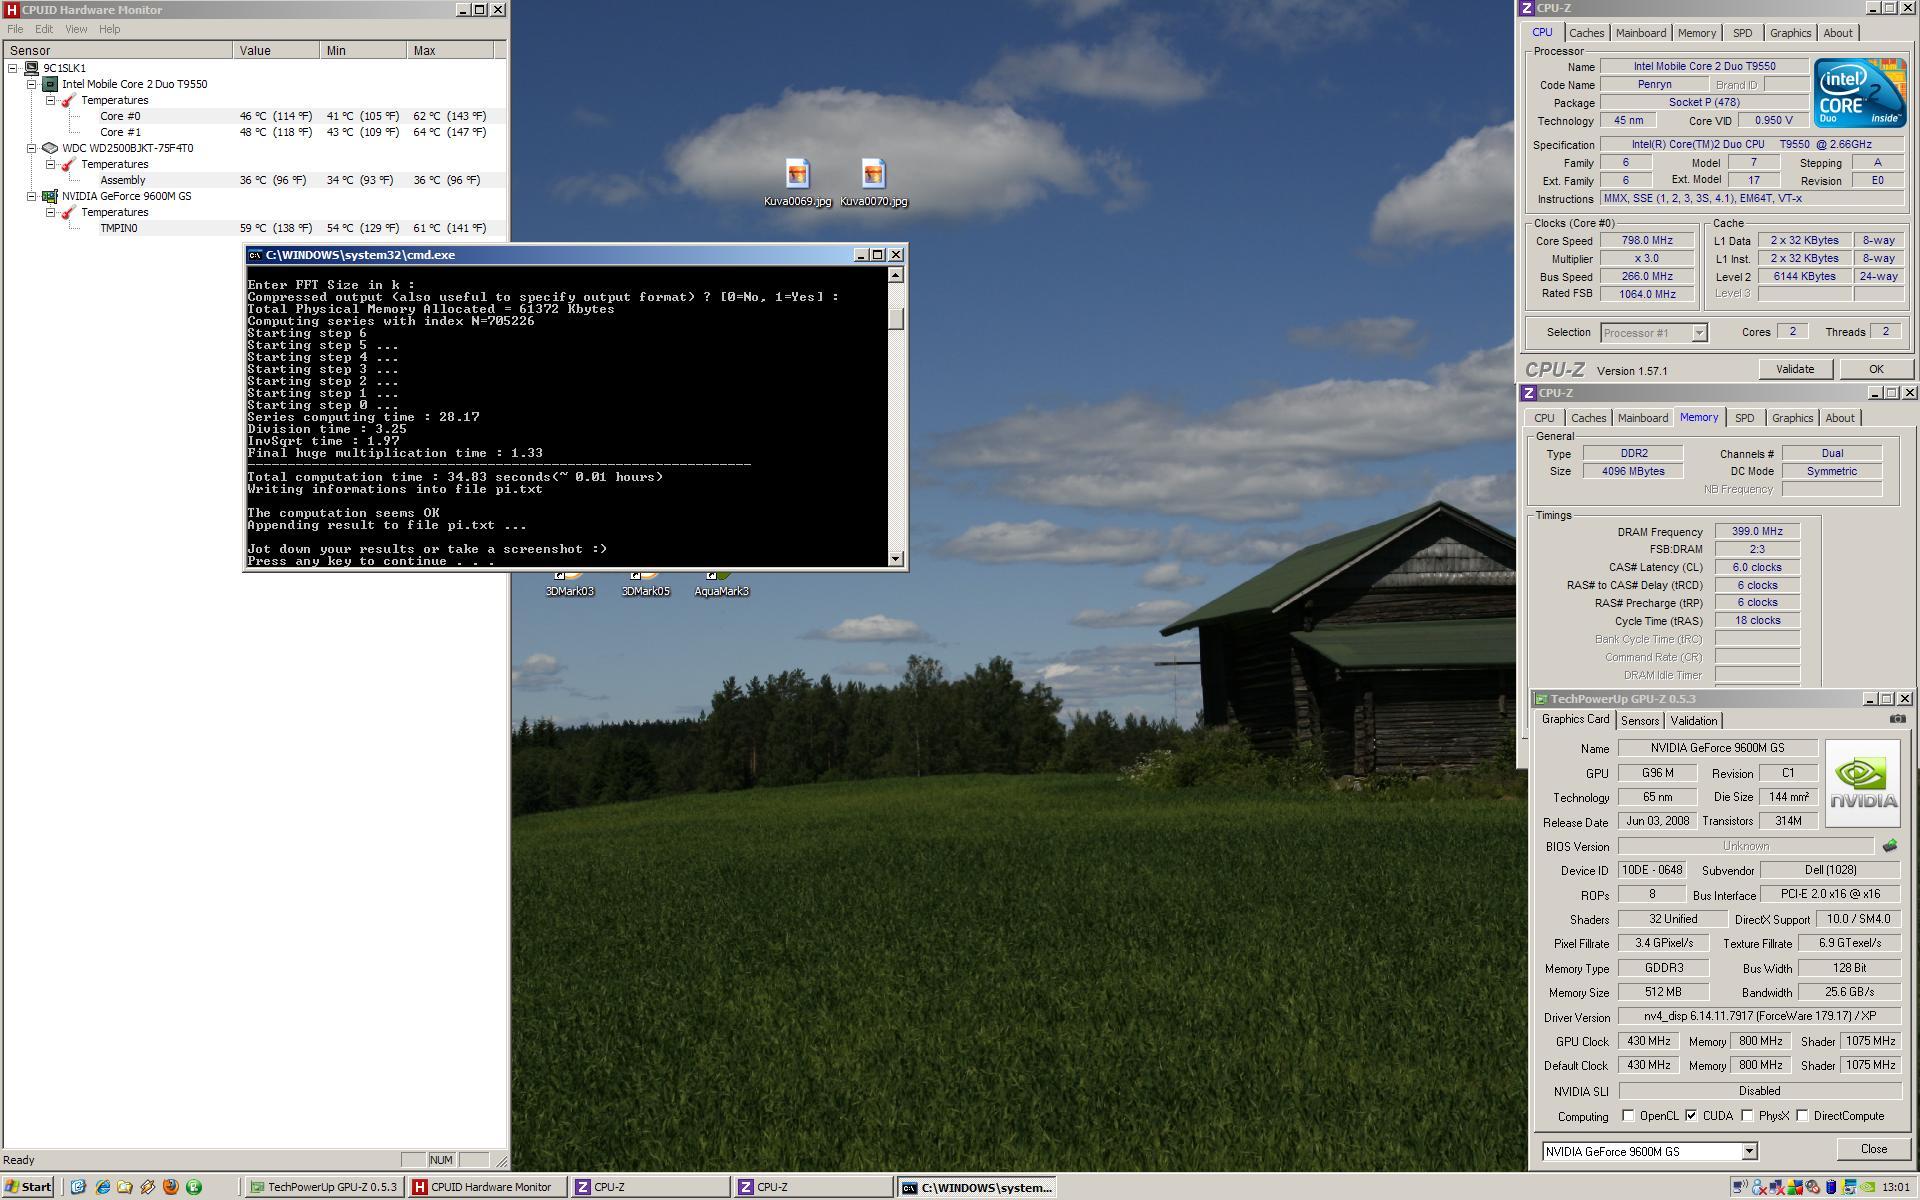Collapse NVIDIA GeForce 9600M GS tree node
This screenshot has width=1920, height=1200.
(x=31, y=196)
